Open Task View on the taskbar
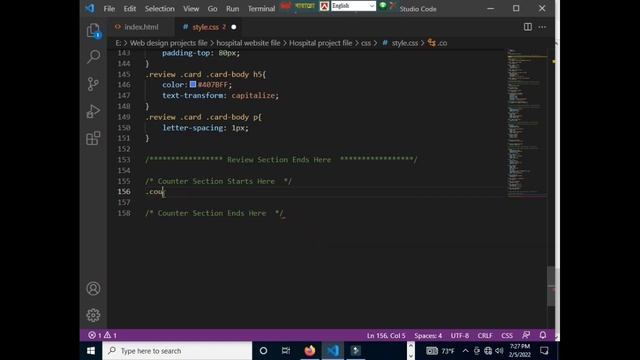Image resolution: width=640 pixels, height=360 pixels. point(286,351)
